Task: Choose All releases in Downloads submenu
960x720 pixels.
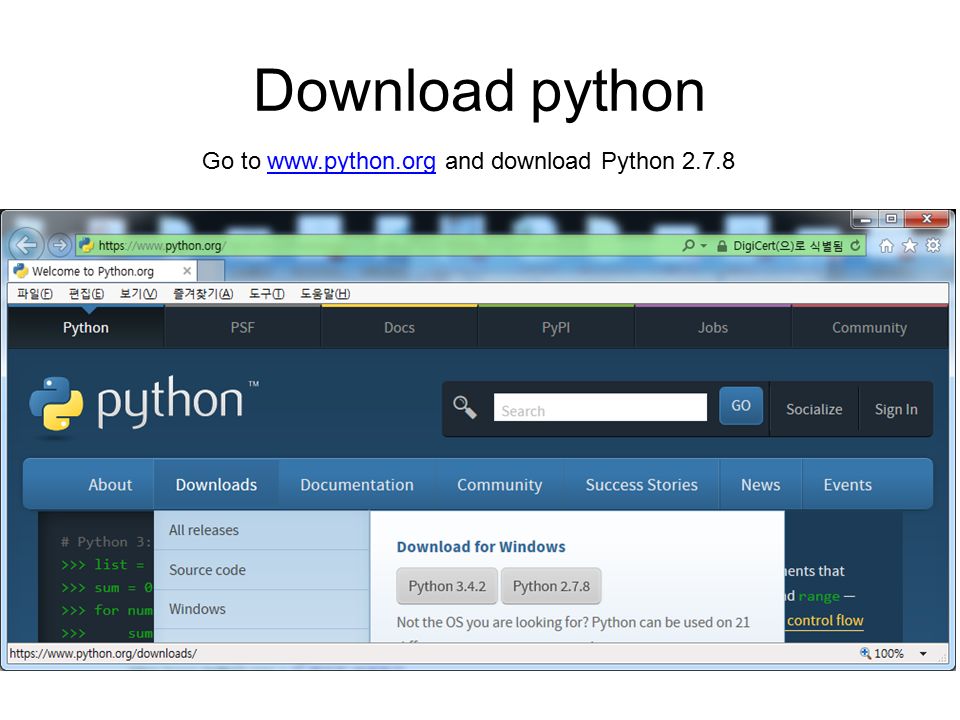Action: (x=262, y=530)
